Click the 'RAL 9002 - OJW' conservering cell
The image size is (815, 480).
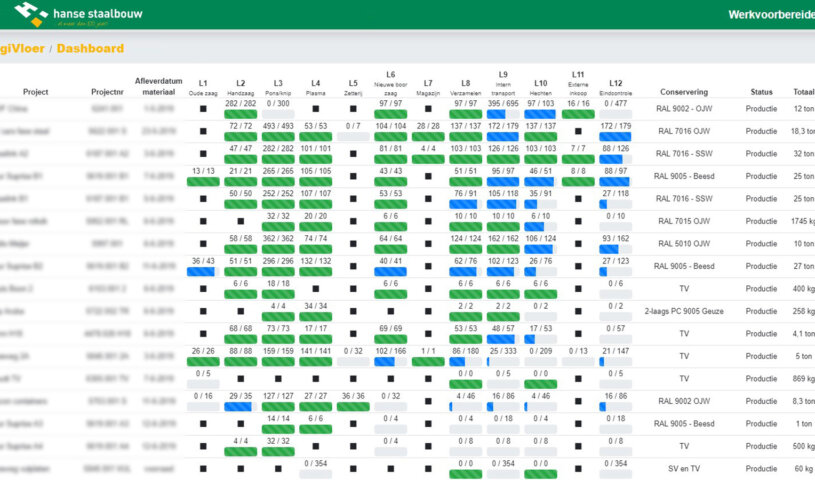coord(684,109)
